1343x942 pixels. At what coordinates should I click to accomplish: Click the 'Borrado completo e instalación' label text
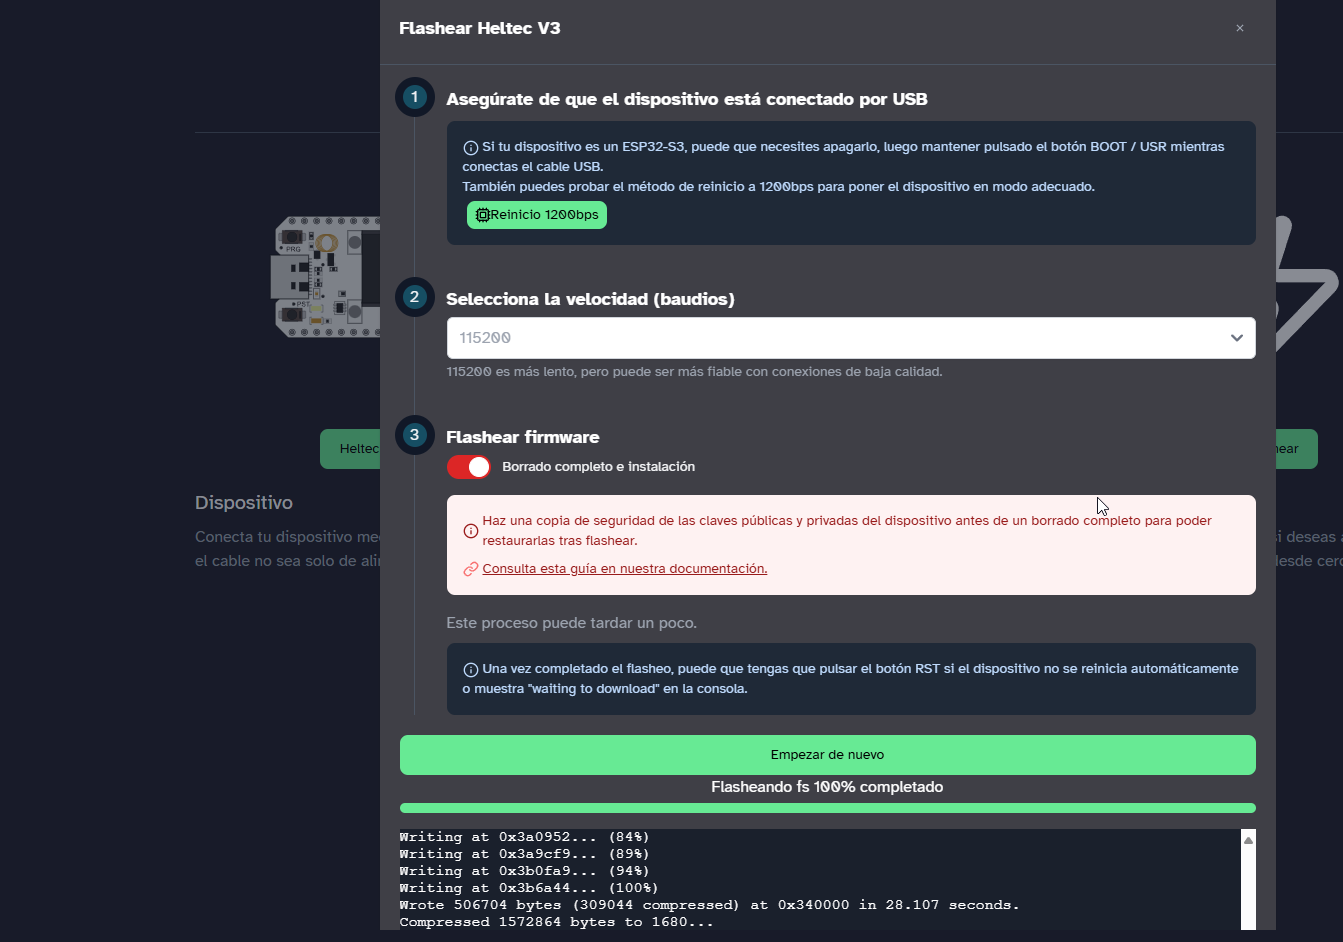[x=598, y=467]
